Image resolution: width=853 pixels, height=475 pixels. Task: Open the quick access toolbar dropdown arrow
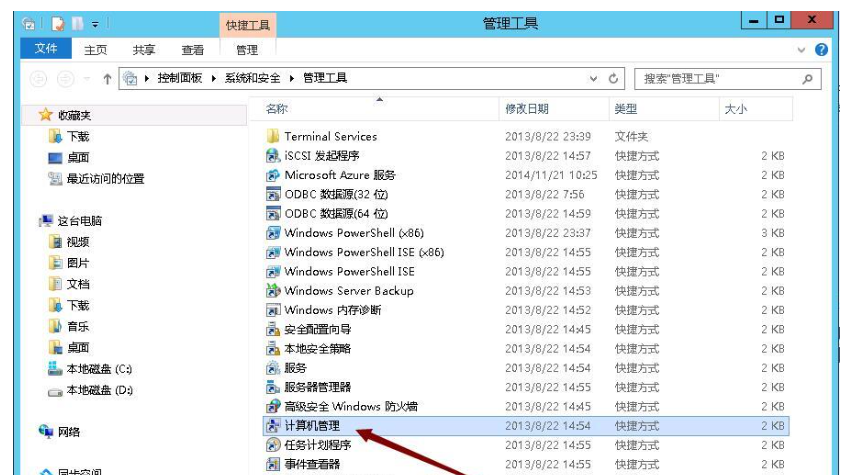[95, 23]
